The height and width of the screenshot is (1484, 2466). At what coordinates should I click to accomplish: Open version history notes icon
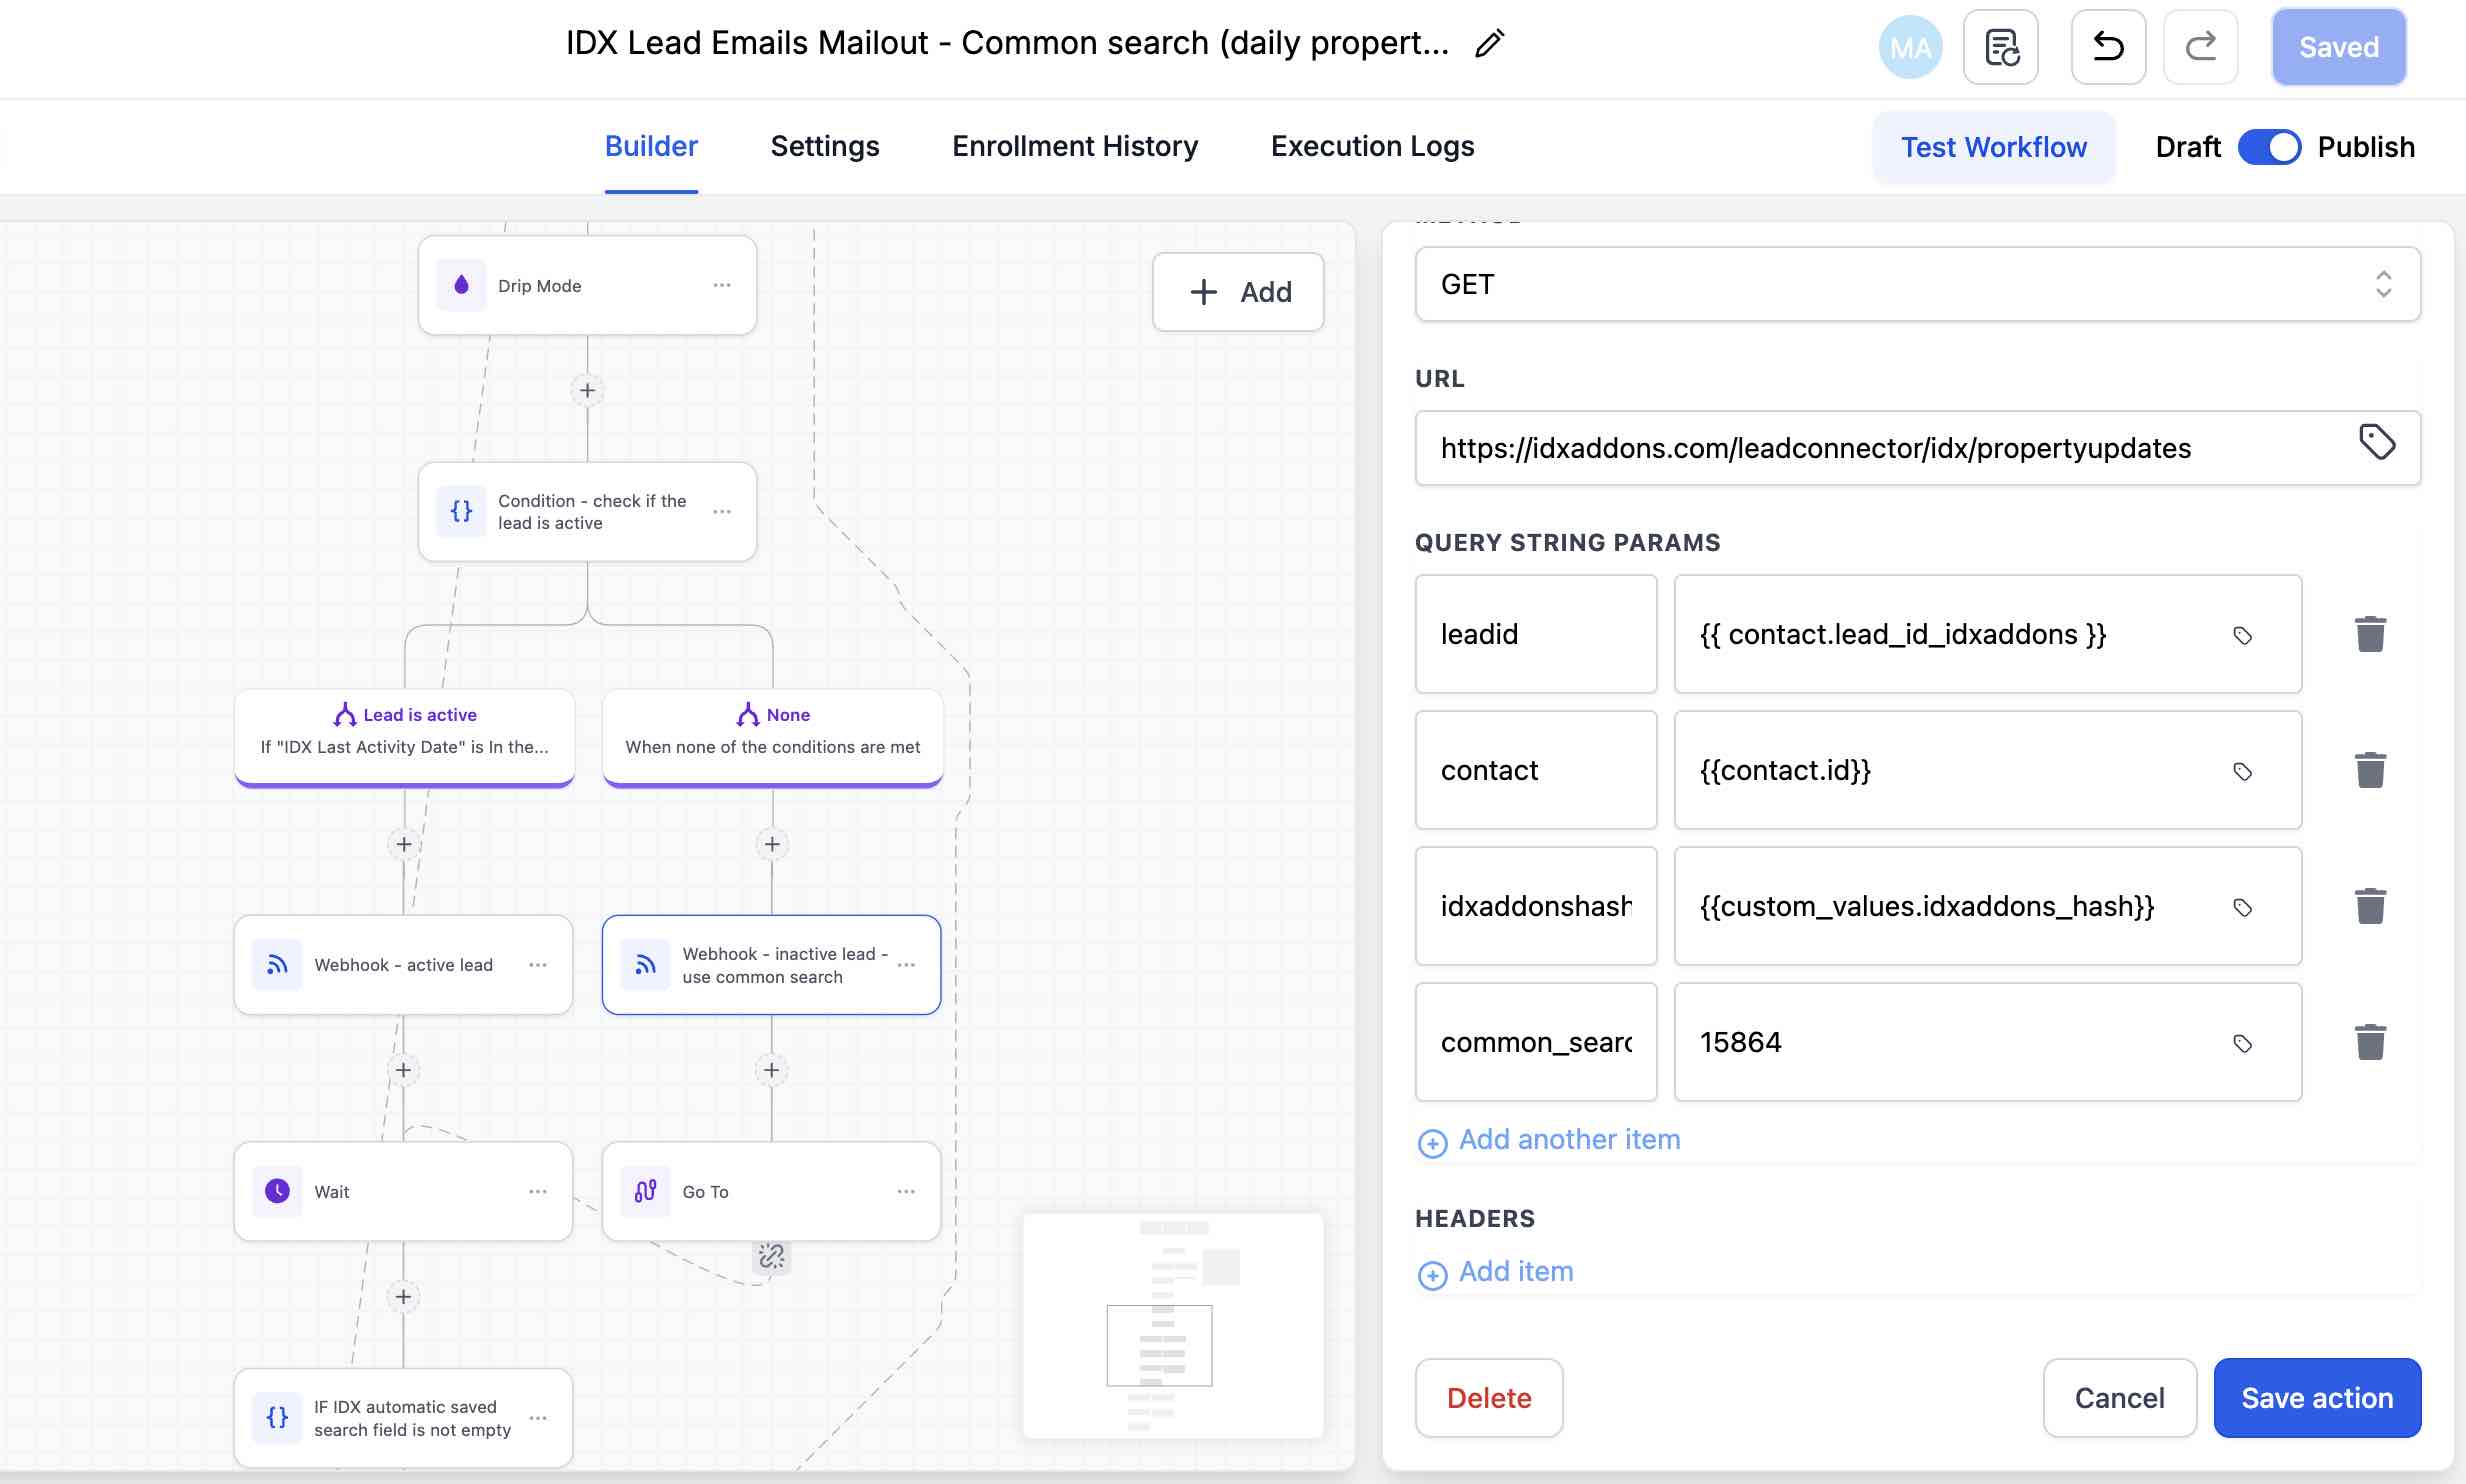(2001, 47)
